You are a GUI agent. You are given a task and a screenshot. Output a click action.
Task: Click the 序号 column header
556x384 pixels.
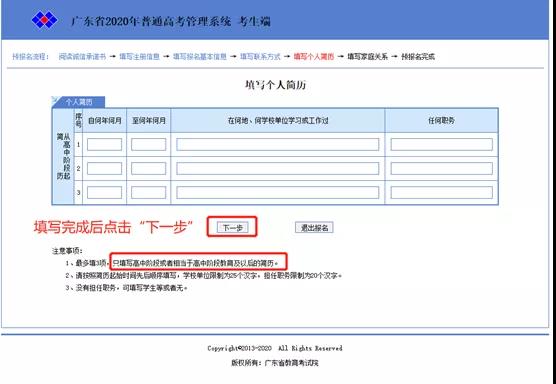tap(78, 121)
